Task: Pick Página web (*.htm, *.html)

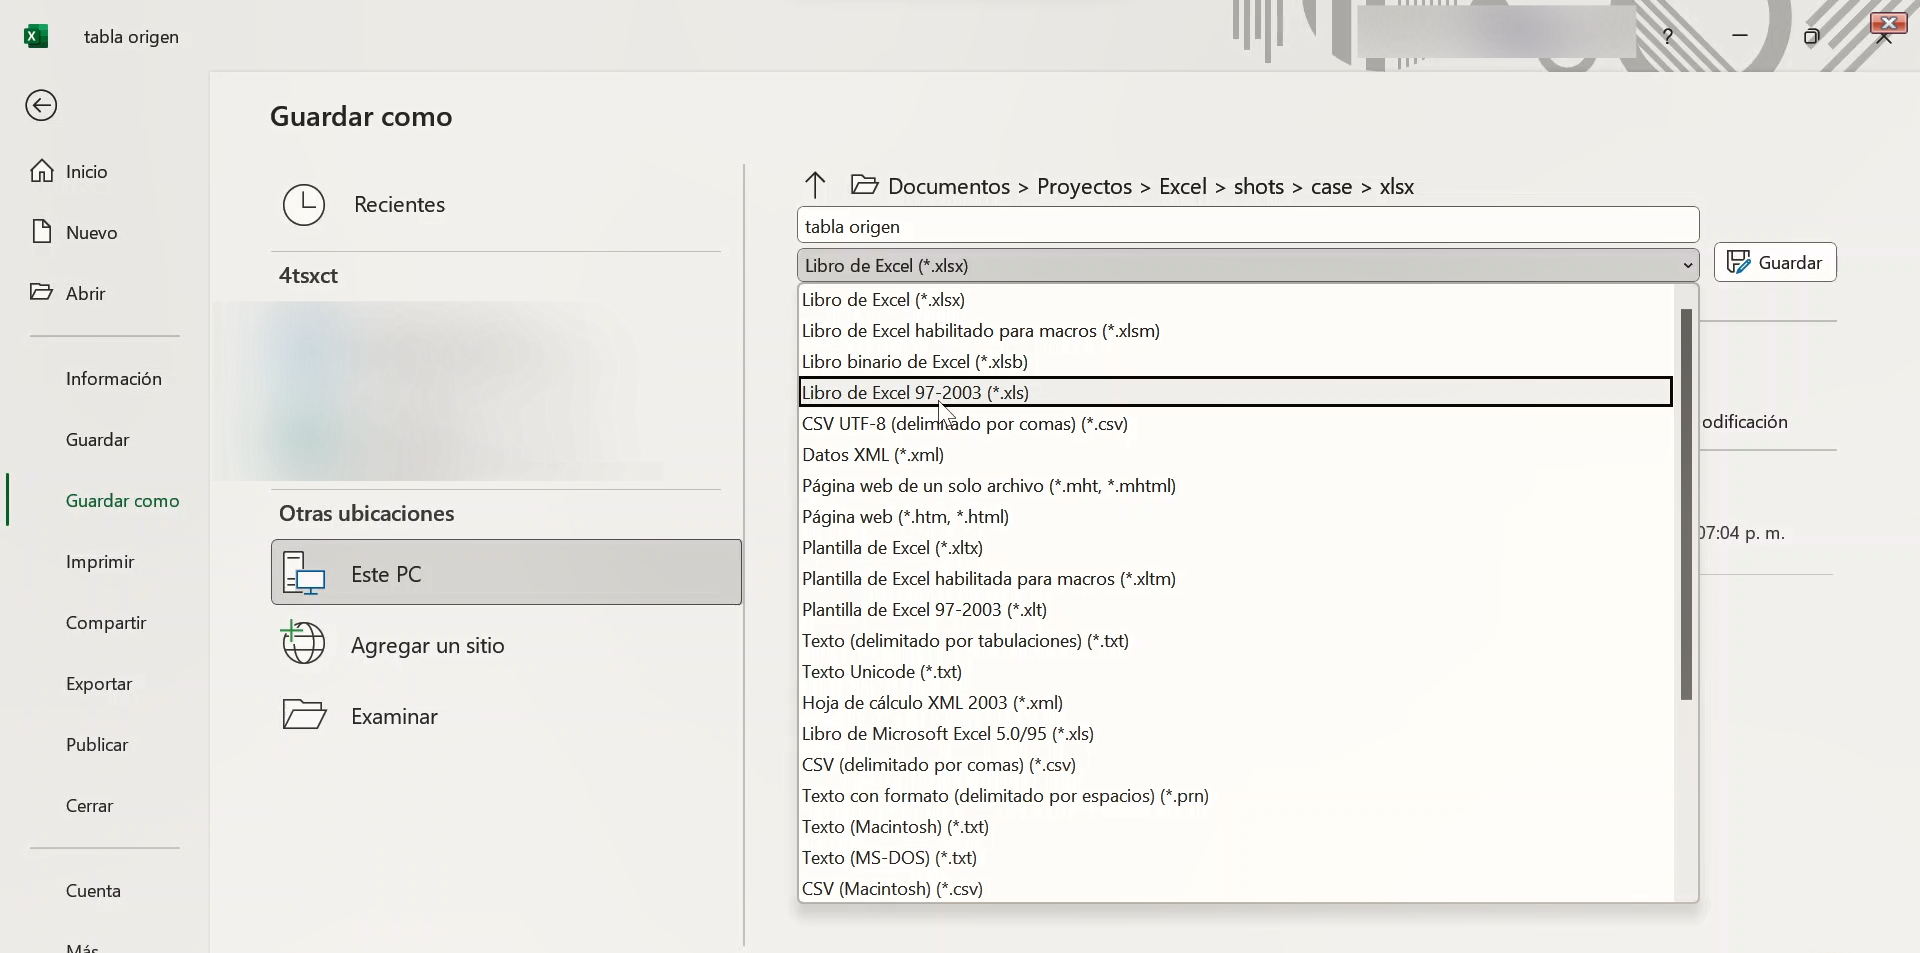Action: coord(1236,516)
